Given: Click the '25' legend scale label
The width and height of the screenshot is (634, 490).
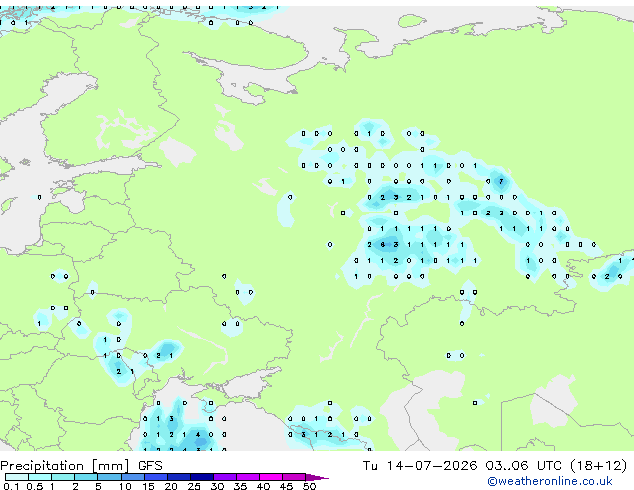Looking at the screenshot, I should [194, 486].
